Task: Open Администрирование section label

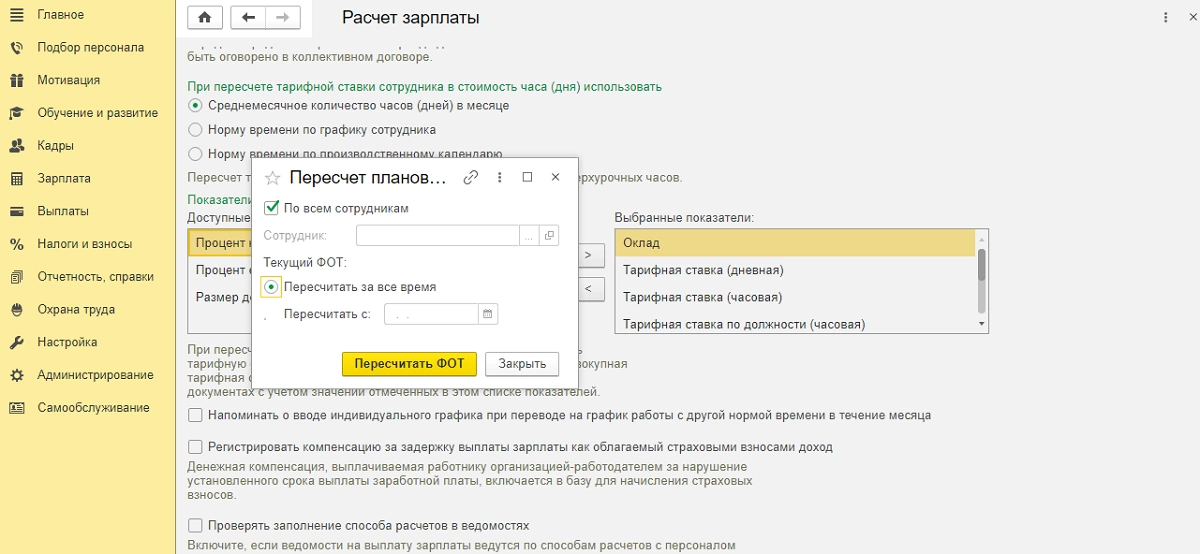Action: click(96, 375)
